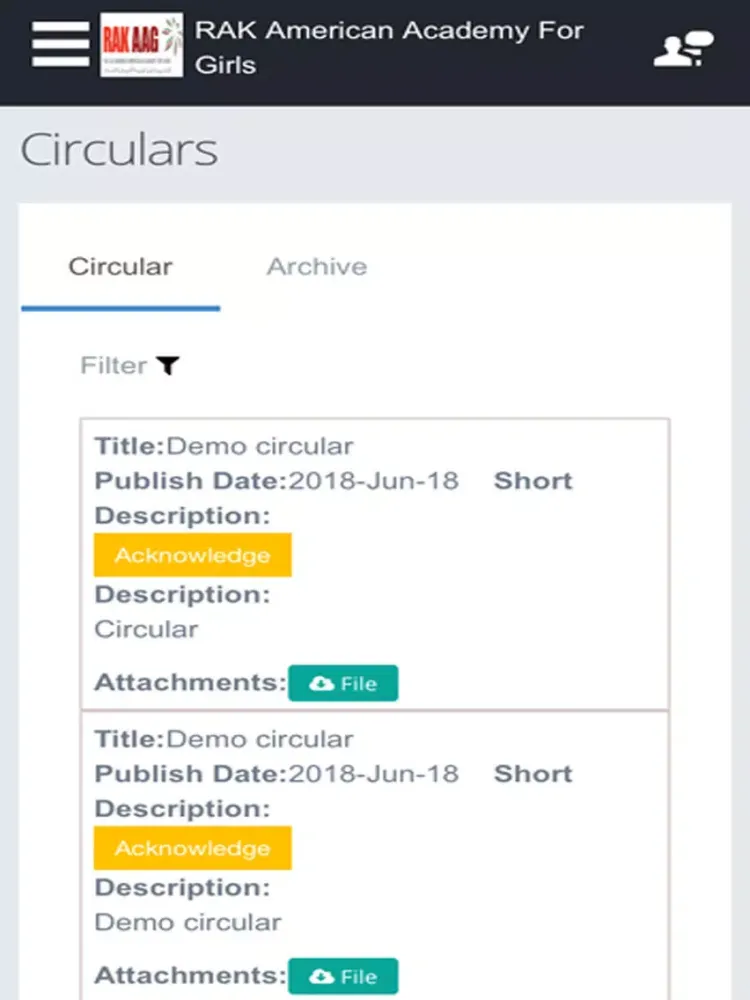The image size is (750, 1000).
Task: Download the second circular's File attachment
Action: [x=343, y=976]
